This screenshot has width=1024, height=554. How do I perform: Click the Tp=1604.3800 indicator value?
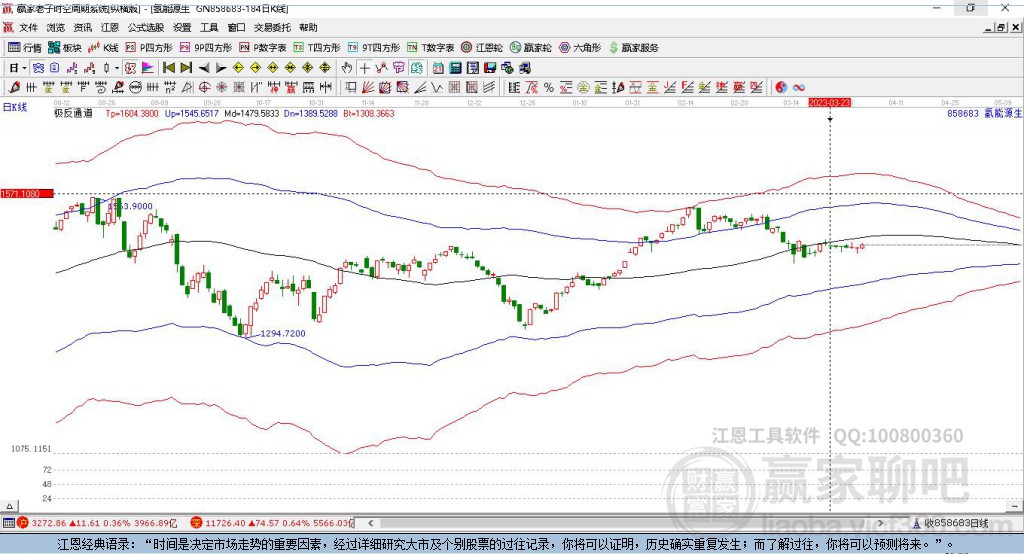(132, 114)
